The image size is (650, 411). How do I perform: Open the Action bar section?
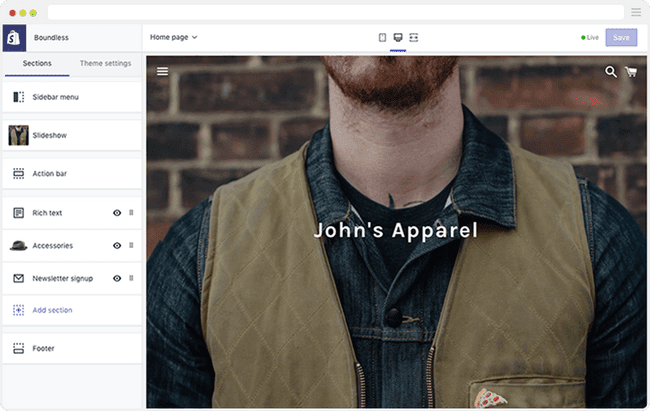click(72, 173)
